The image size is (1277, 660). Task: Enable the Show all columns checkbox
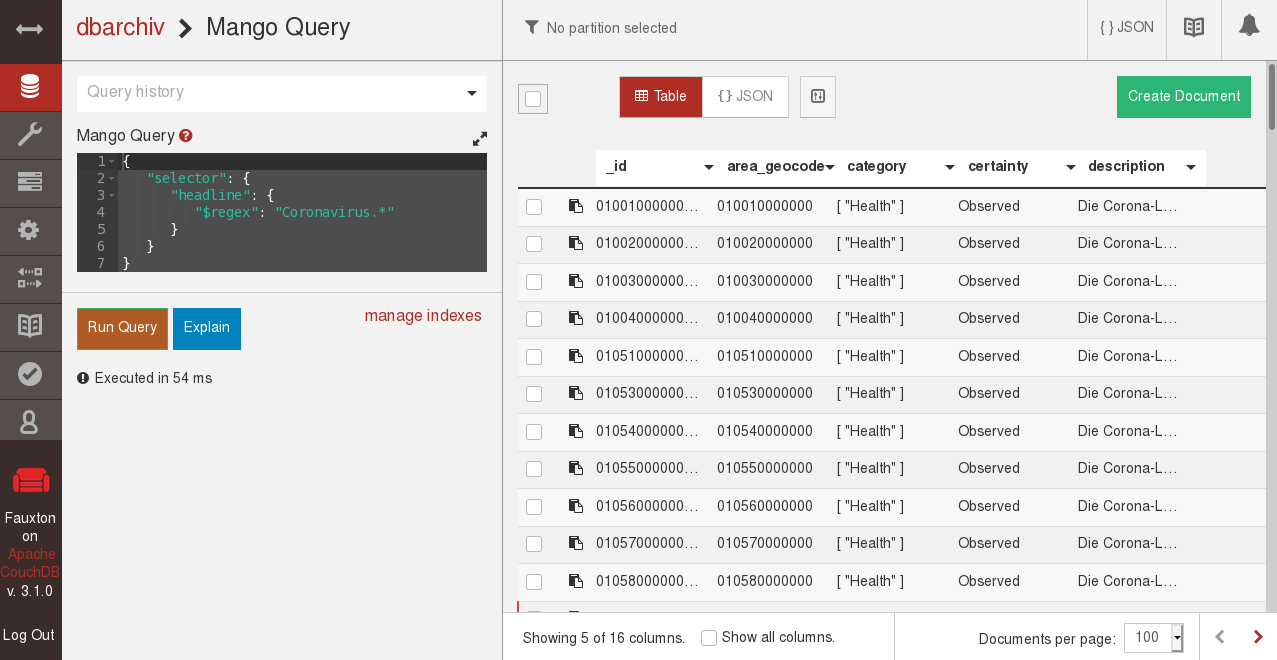coord(709,638)
